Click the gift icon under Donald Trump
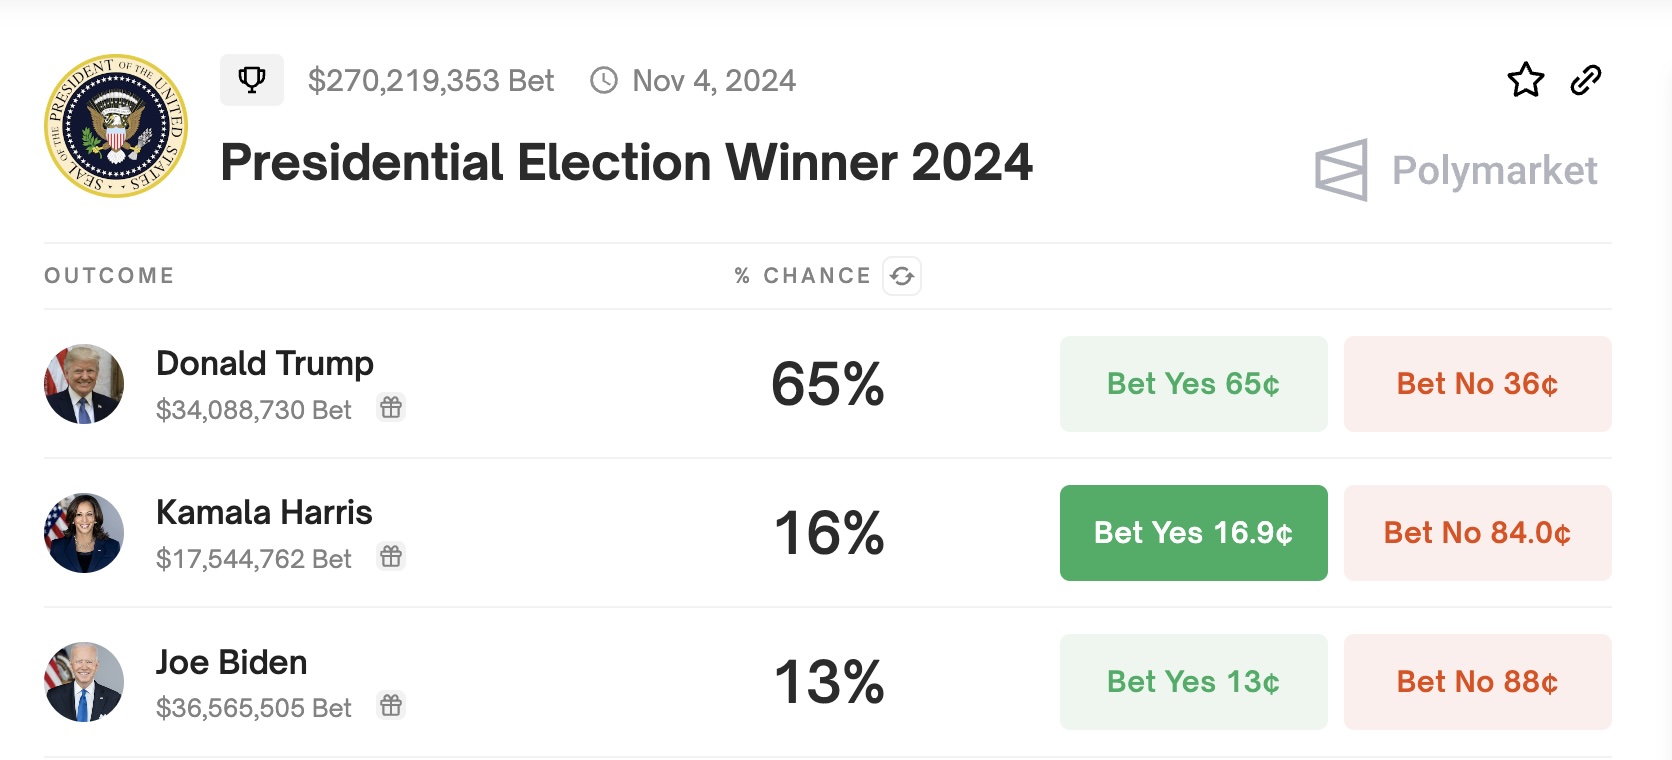This screenshot has width=1672, height=760. 391,408
